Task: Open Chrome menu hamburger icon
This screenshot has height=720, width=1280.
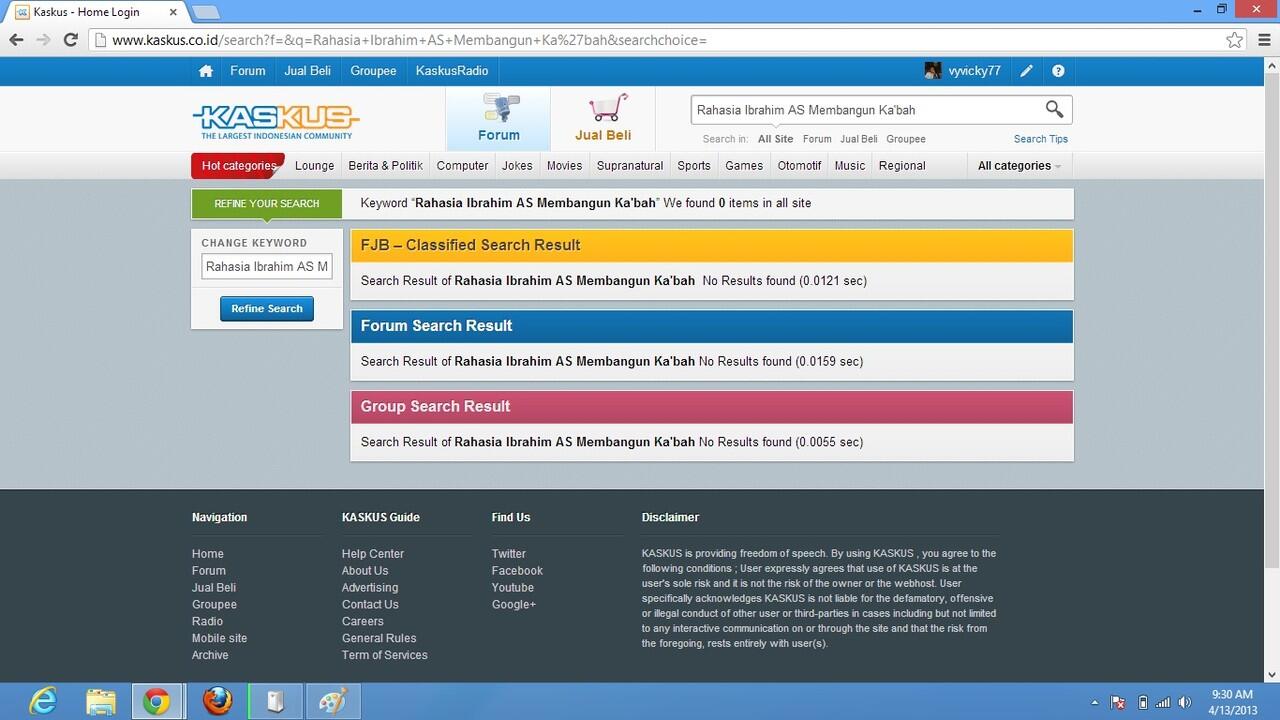Action: (1264, 40)
